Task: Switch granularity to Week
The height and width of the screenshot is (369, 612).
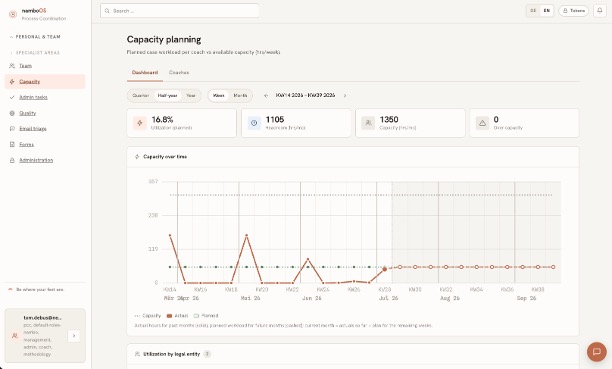Action: 219,95
